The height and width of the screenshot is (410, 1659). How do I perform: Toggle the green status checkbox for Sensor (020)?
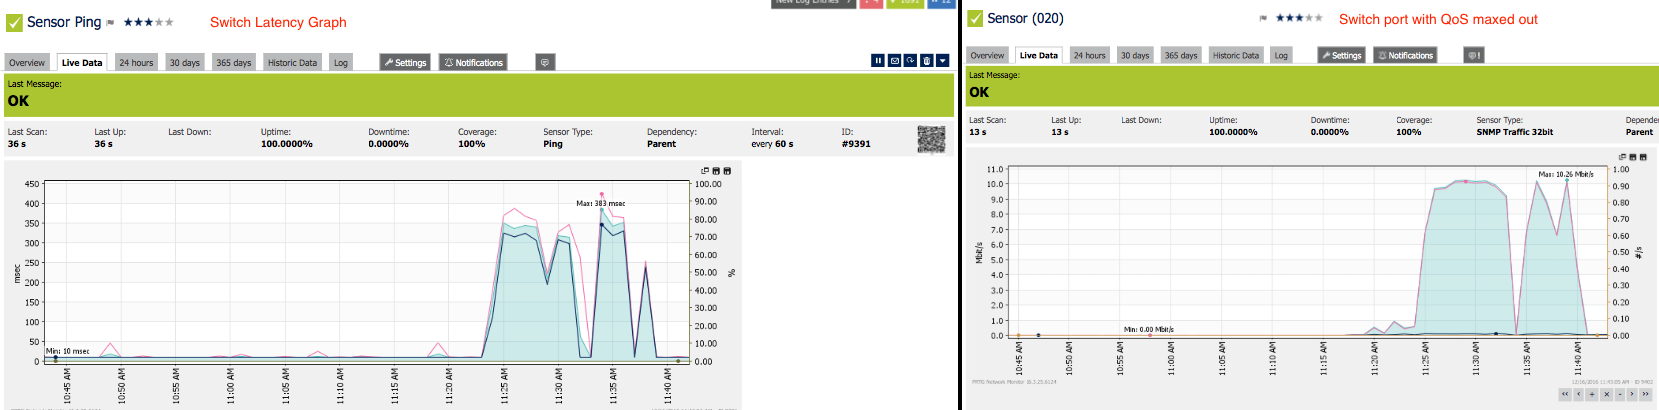coord(975,19)
